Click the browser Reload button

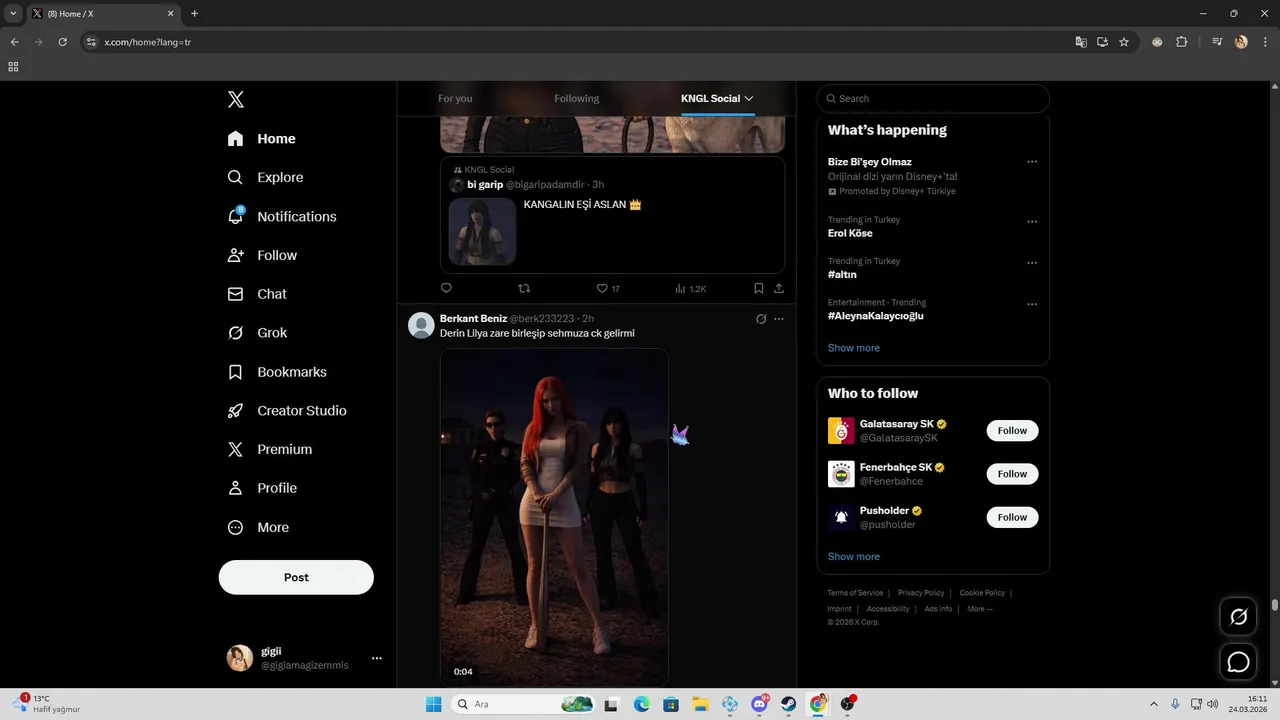[62, 42]
